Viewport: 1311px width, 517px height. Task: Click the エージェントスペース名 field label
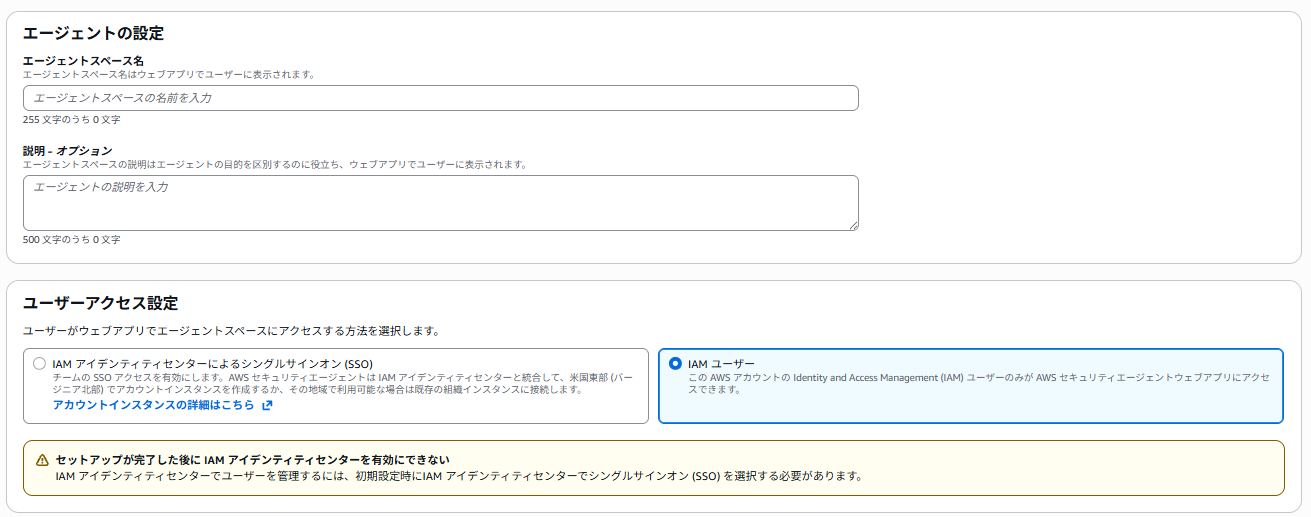[83, 61]
